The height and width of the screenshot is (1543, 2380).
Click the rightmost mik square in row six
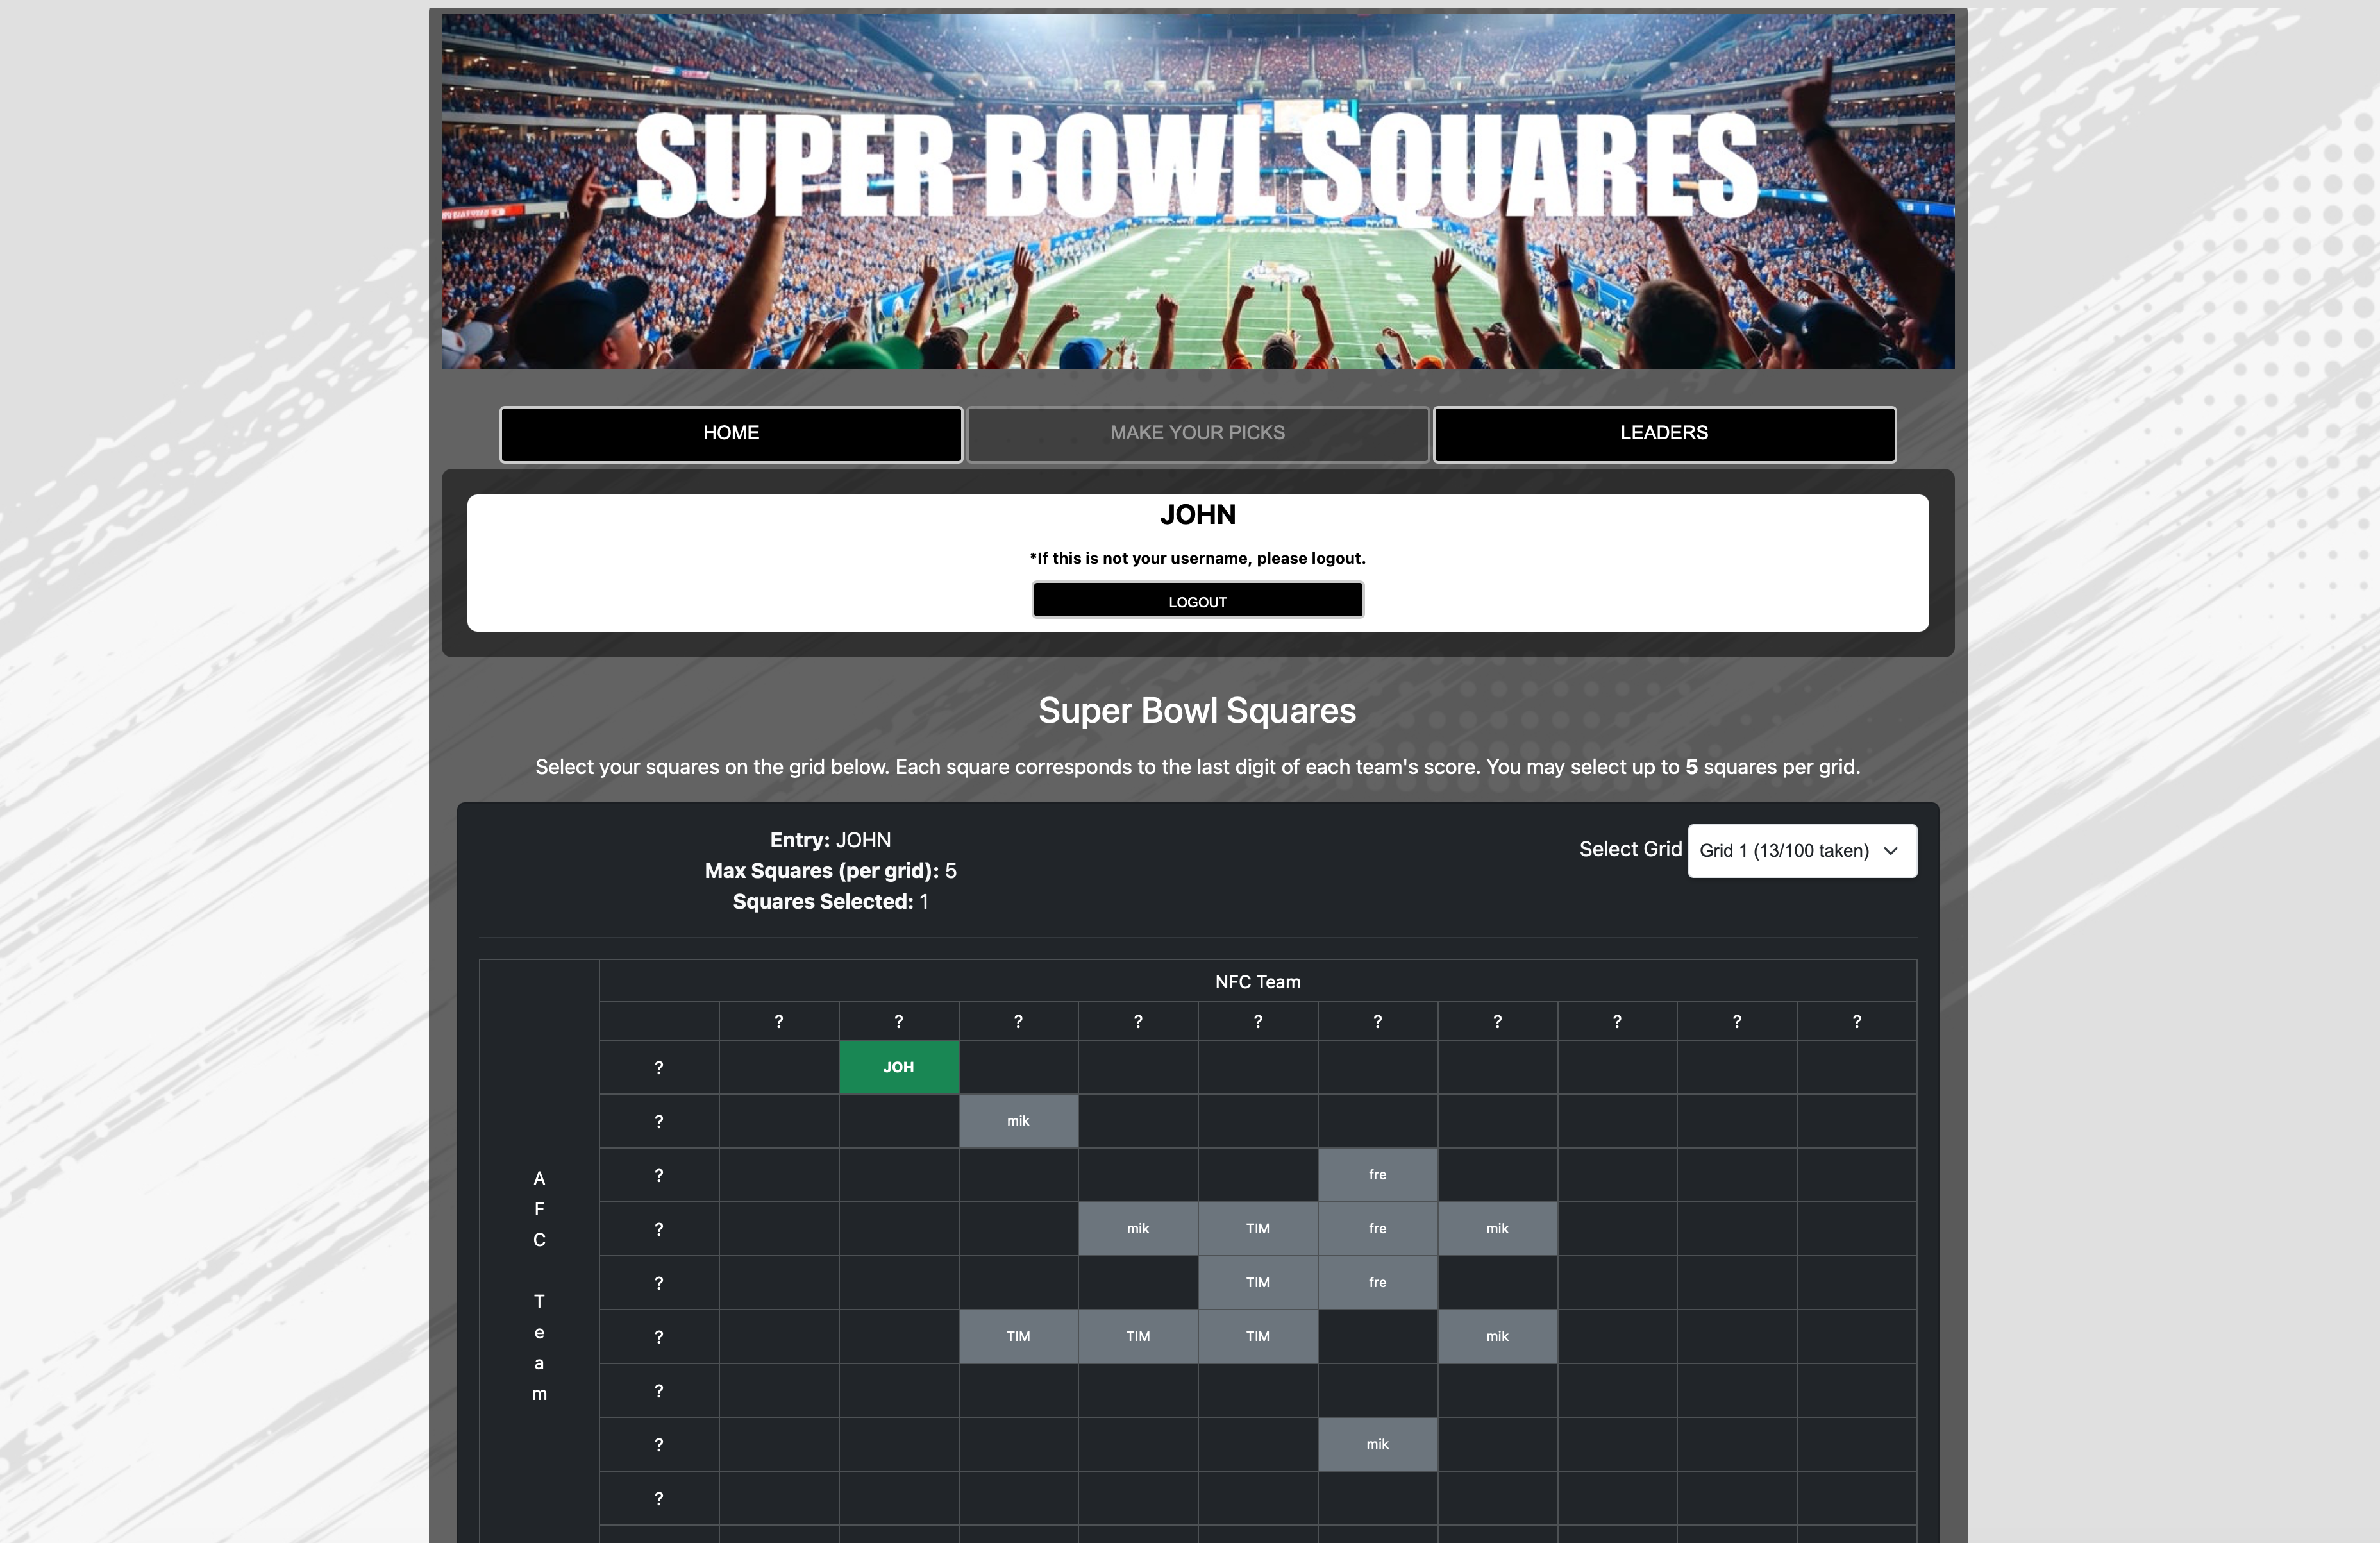[x=1497, y=1335]
